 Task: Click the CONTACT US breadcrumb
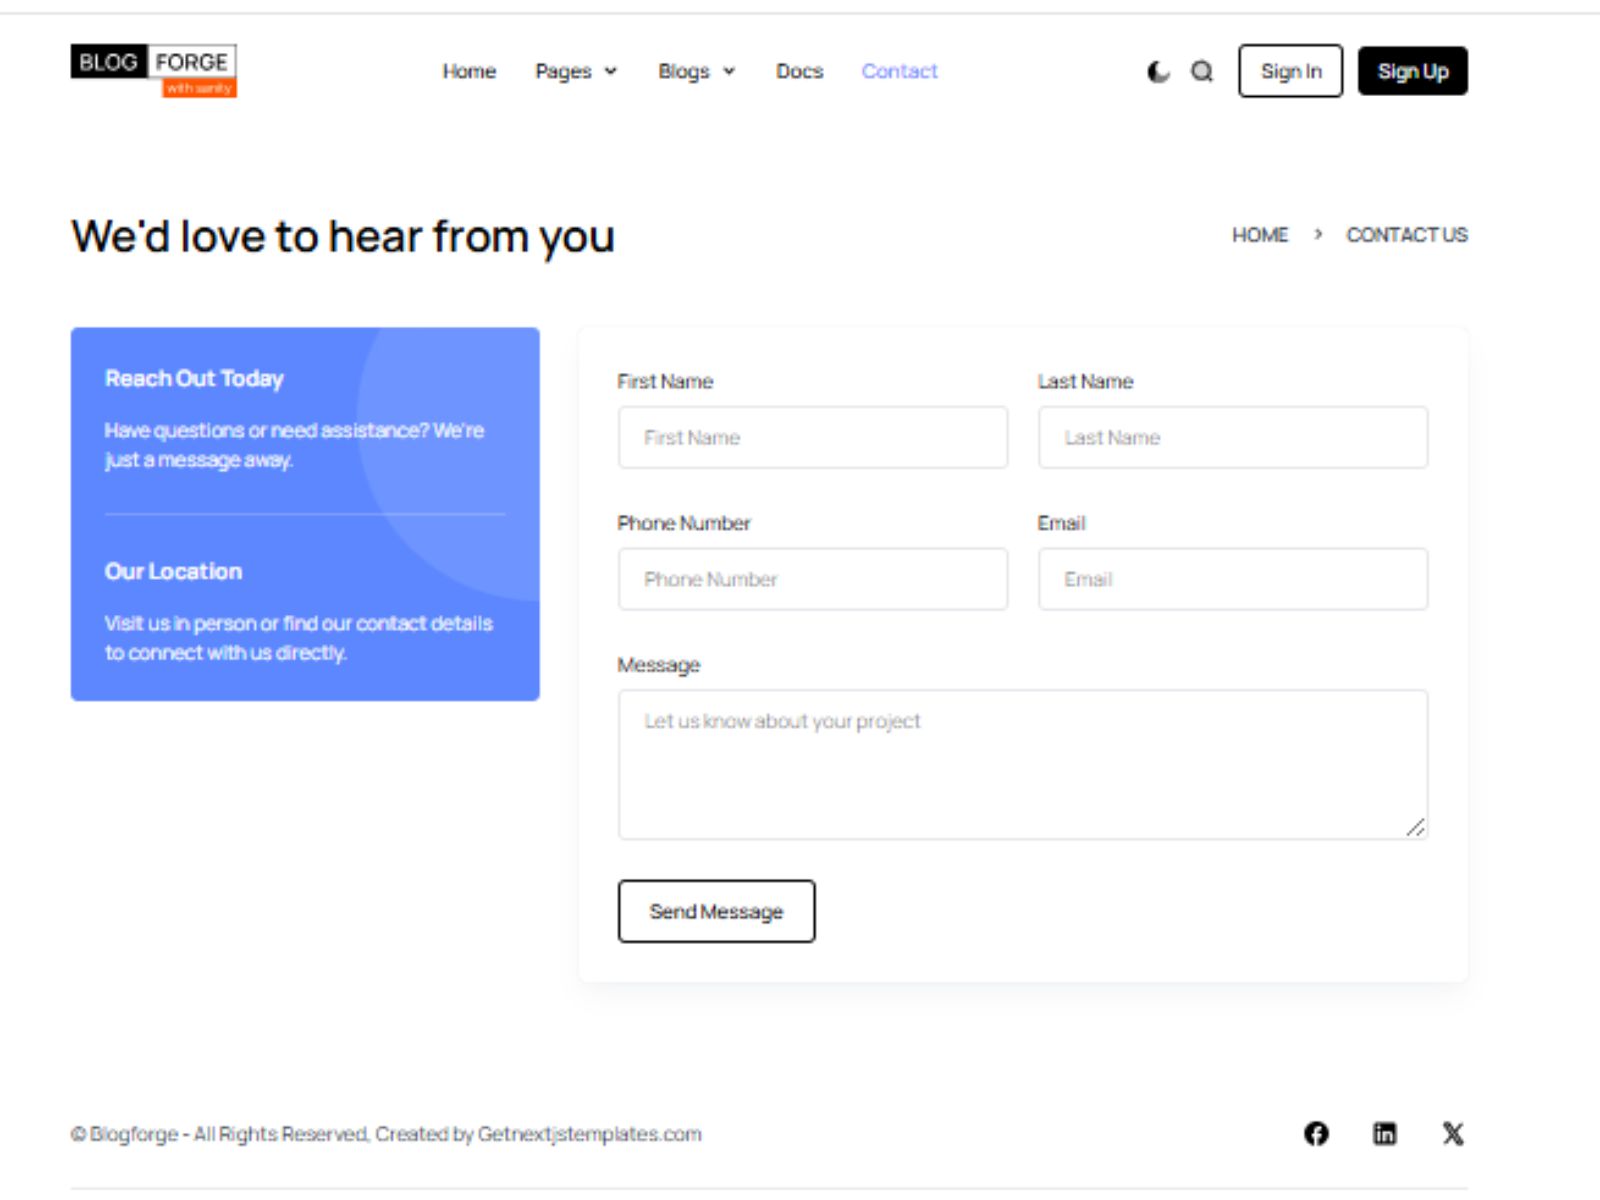pyautogui.click(x=1406, y=235)
